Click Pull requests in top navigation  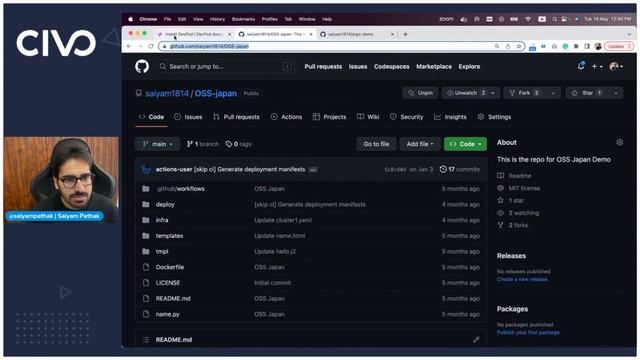pos(323,67)
